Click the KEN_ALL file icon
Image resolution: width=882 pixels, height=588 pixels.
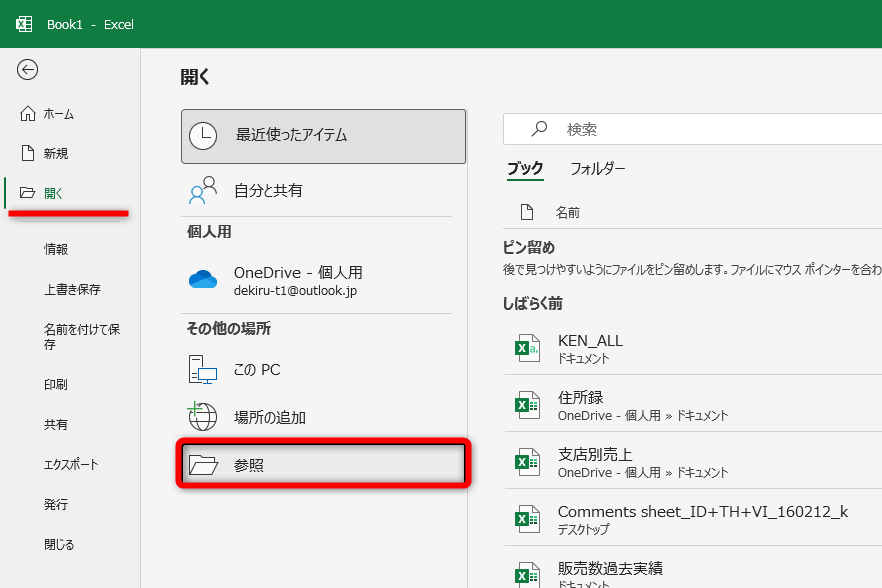click(527, 348)
